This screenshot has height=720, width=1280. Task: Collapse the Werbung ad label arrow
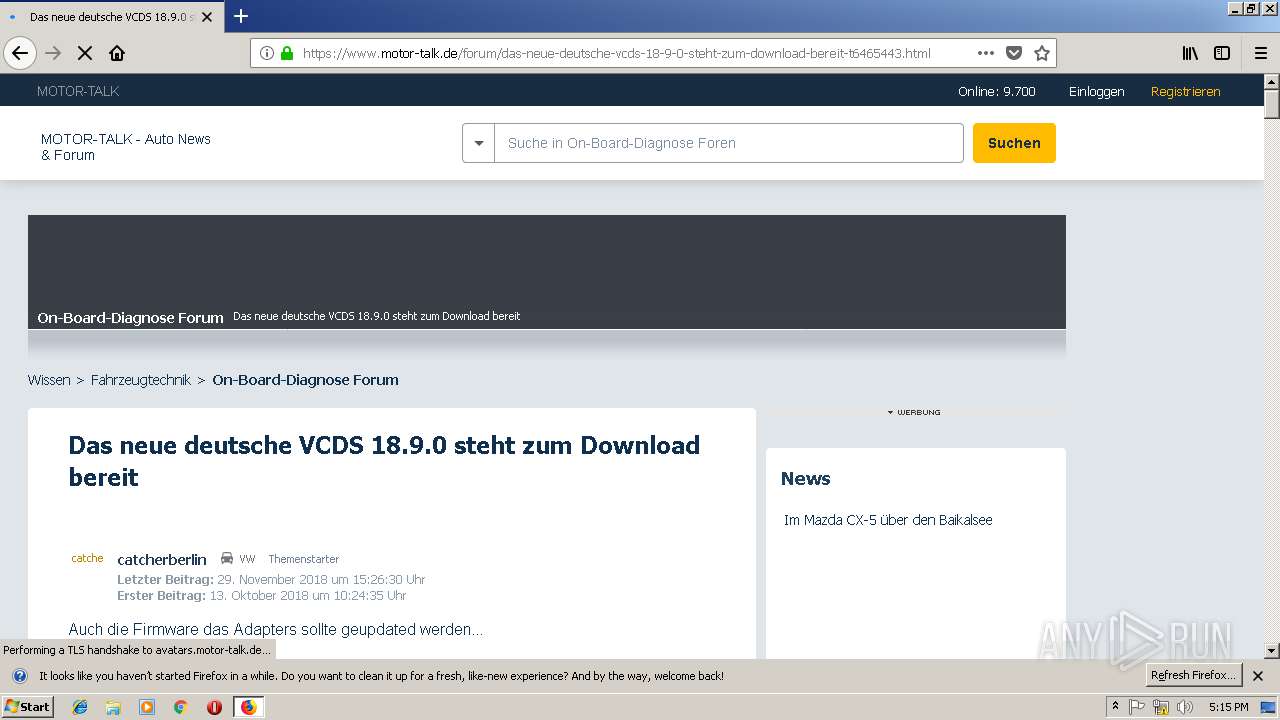coord(890,412)
